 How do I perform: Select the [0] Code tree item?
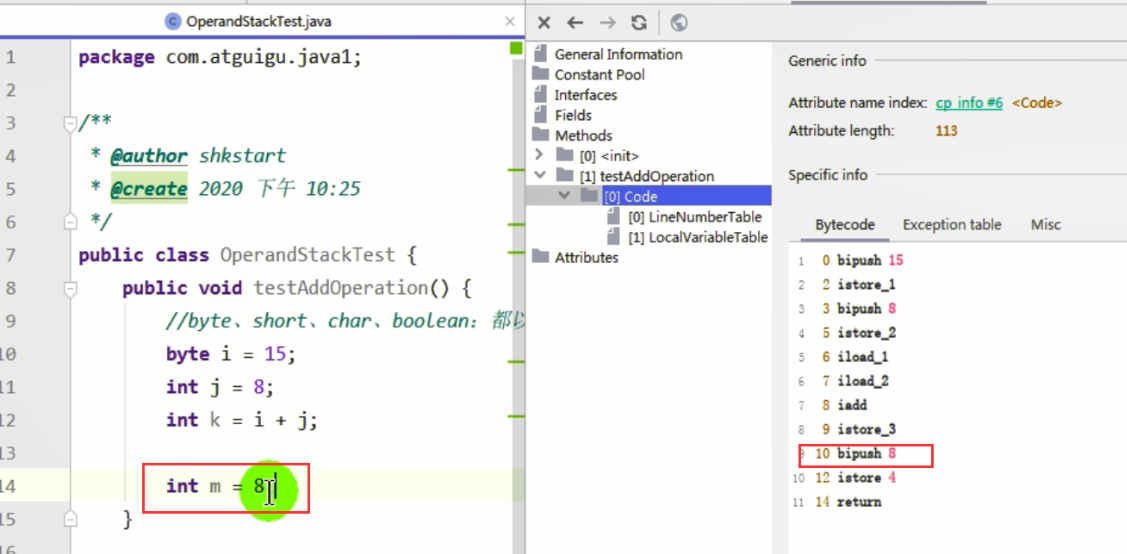(630, 195)
